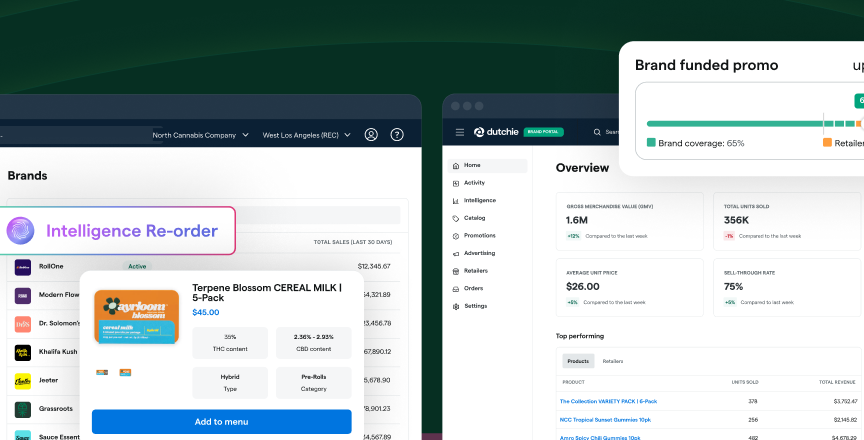Viewport: 864px width, 440px height.
Task: Click the Terpene Blossom CEREAL MILK product title
Action: tap(267, 292)
